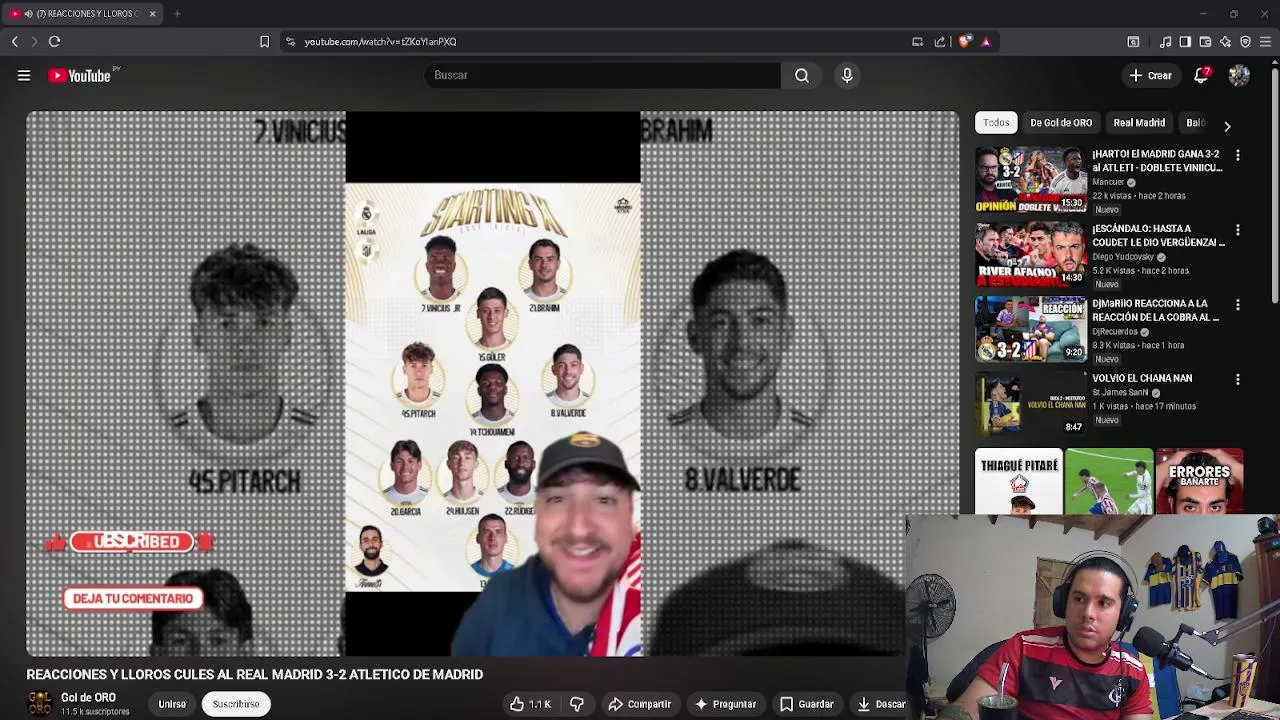
Task: Open the tab search icon in toolbar
Action: [1133, 41]
